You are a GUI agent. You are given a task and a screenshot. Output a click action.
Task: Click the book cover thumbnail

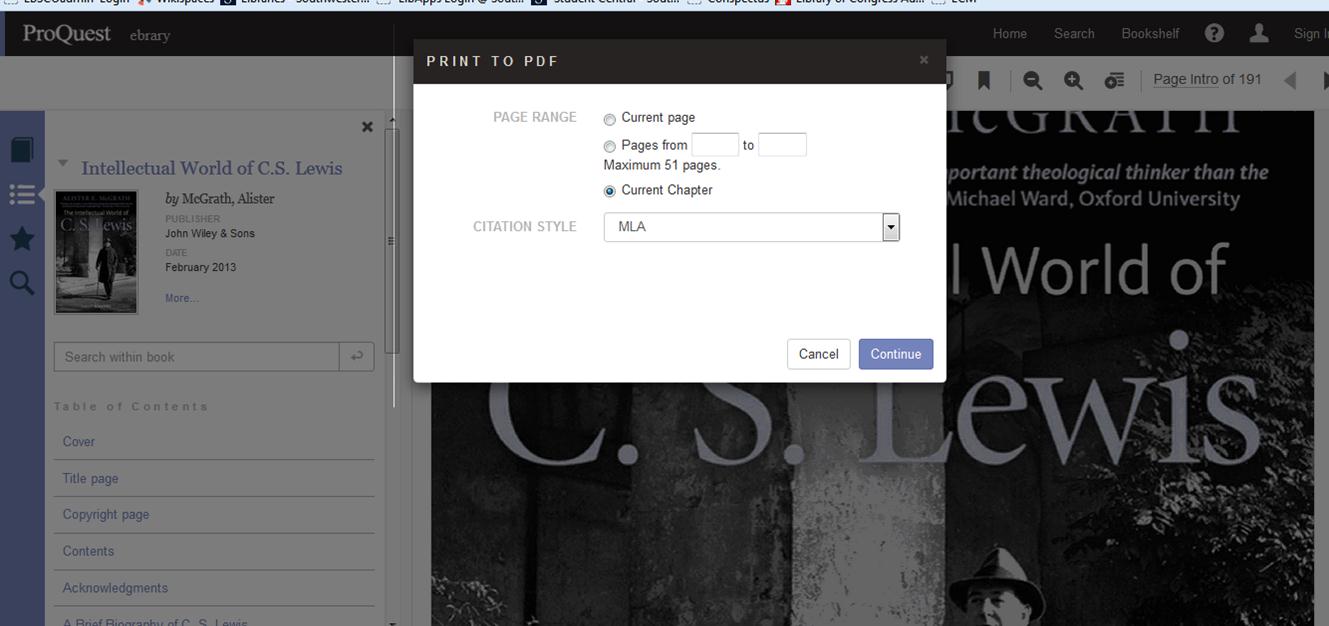tap(96, 252)
